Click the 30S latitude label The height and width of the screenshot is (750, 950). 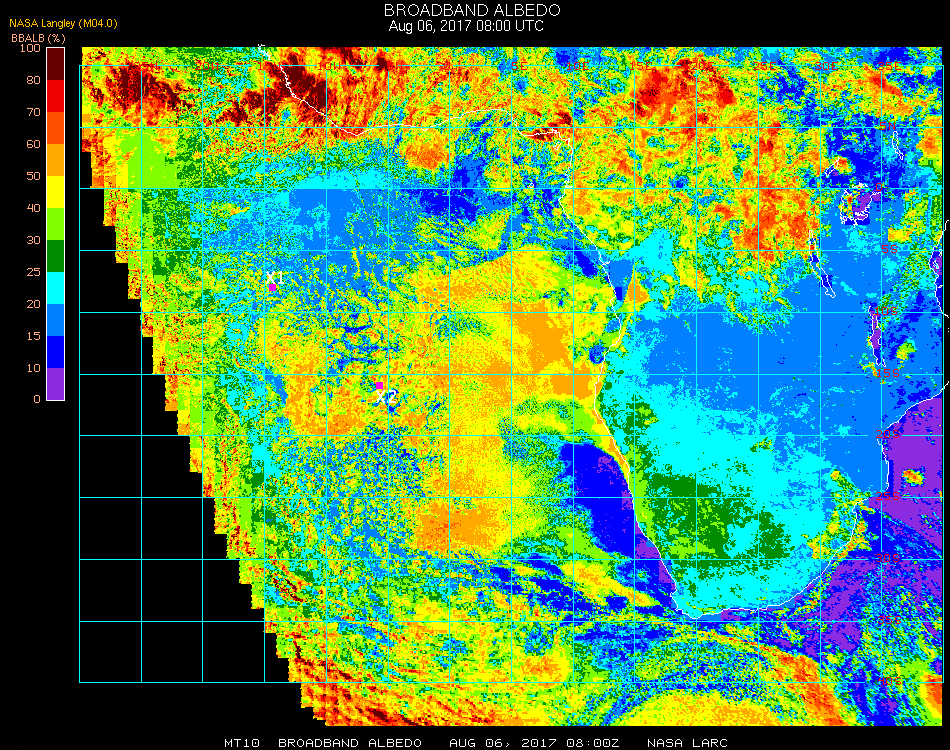tap(888, 558)
